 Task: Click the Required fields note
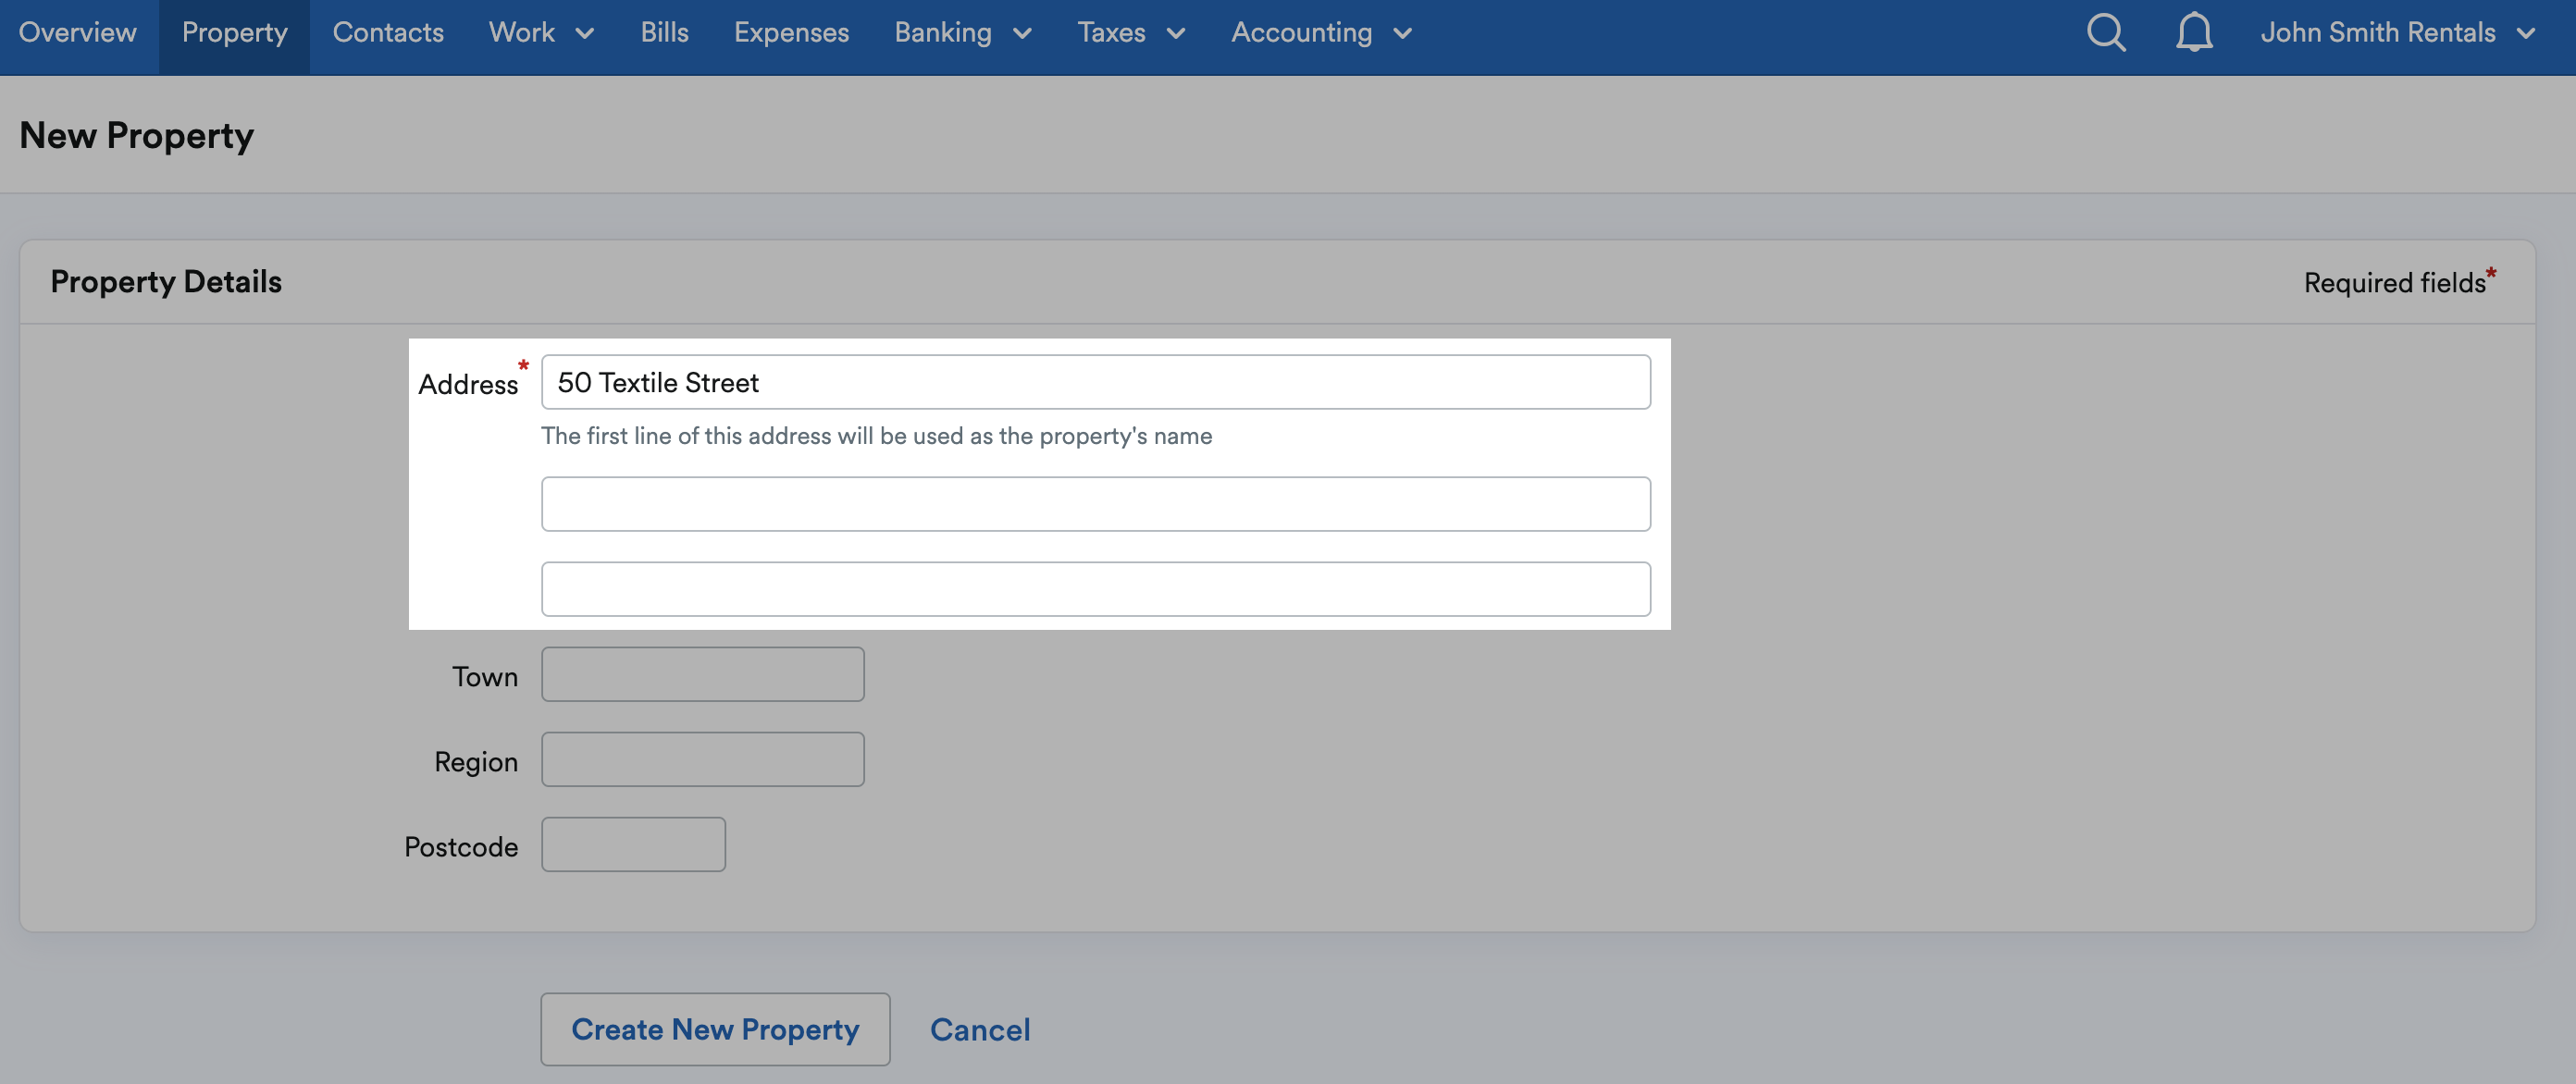click(x=2400, y=282)
